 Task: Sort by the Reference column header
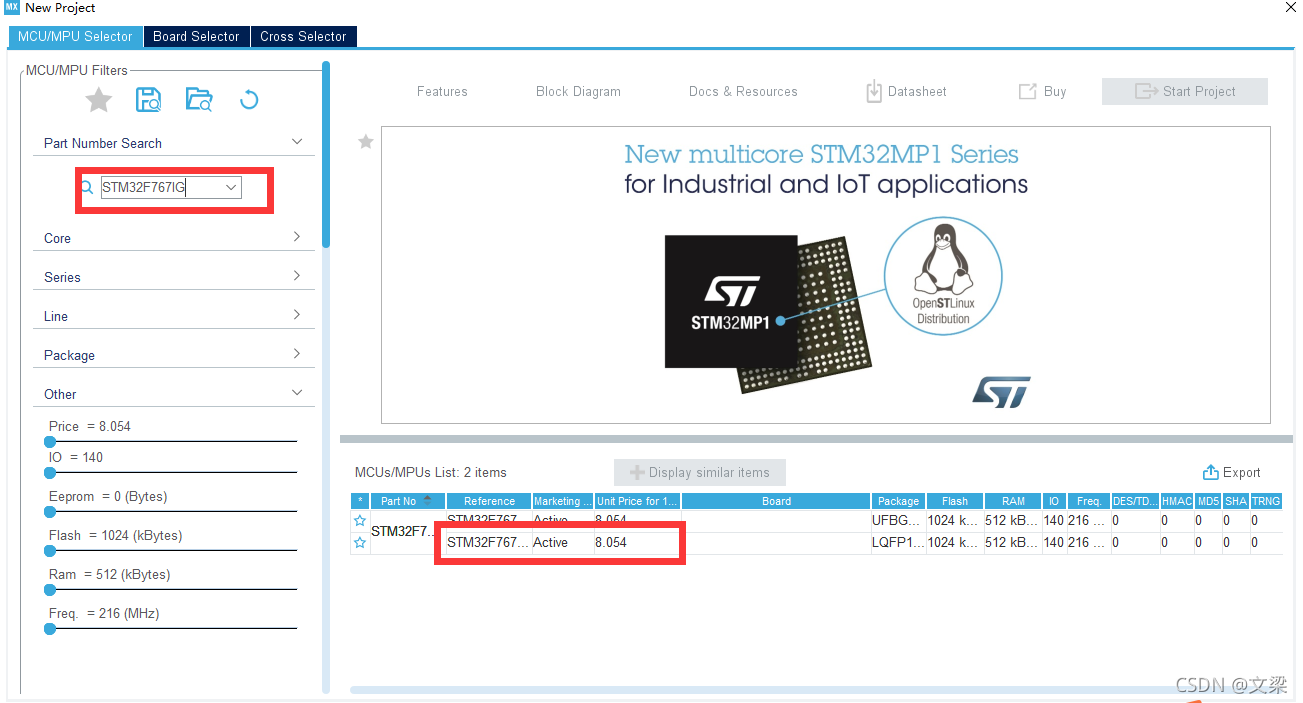(x=489, y=501)
